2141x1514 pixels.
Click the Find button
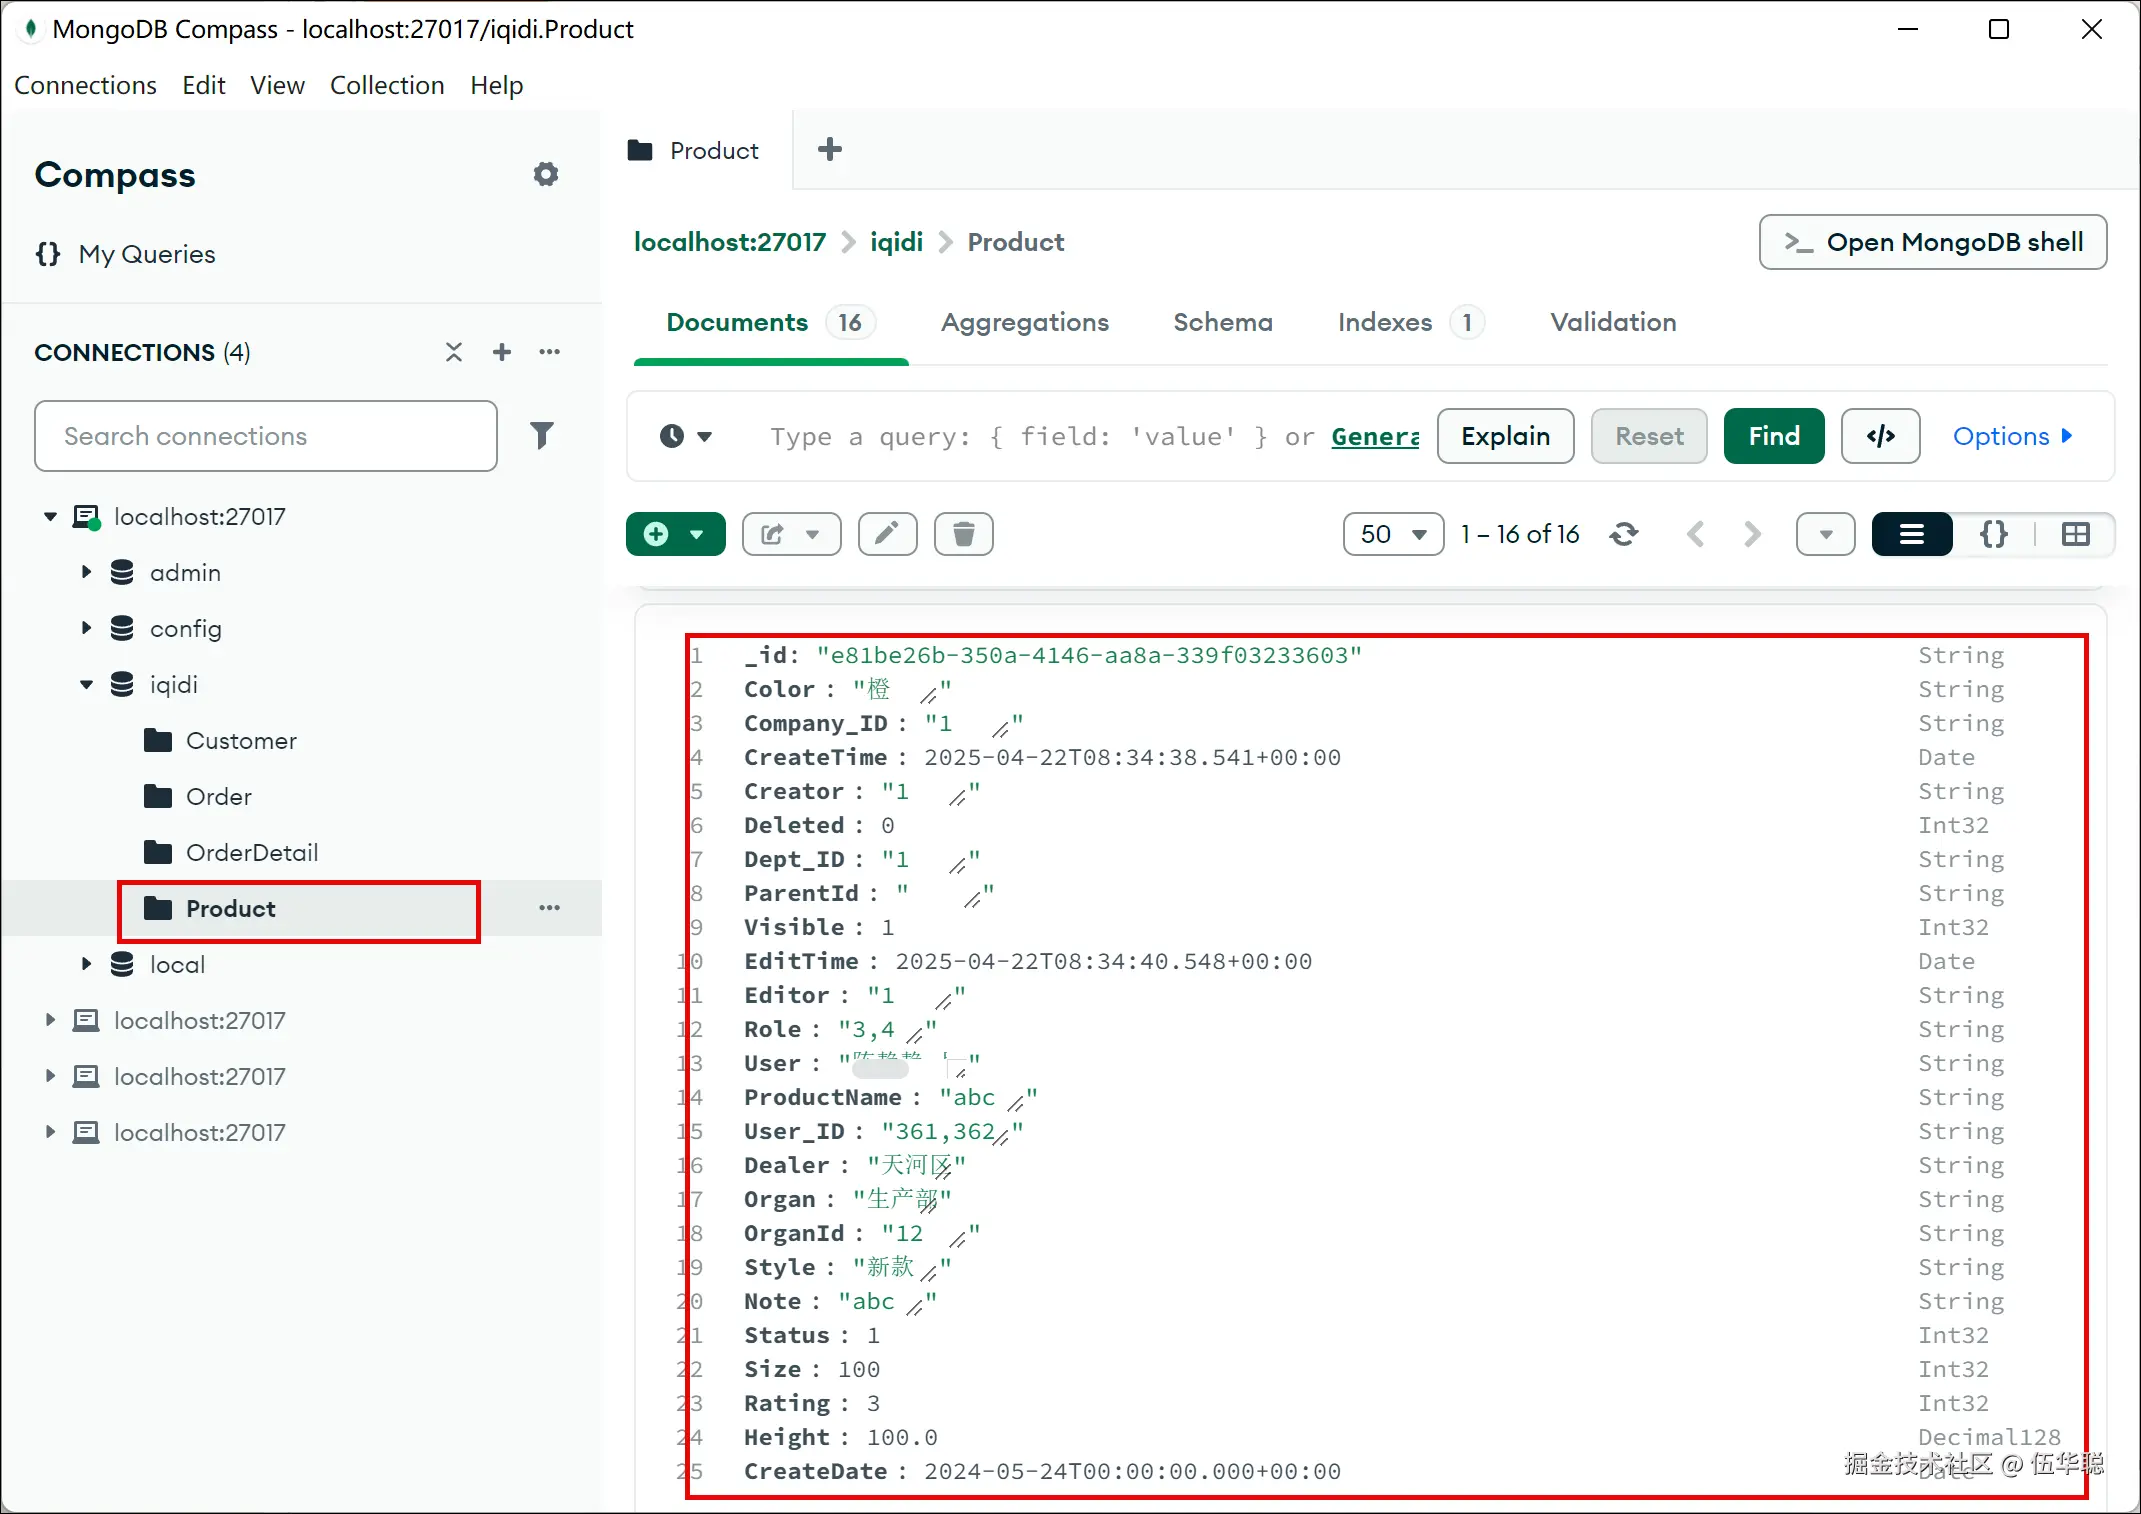pos(1773,436)
